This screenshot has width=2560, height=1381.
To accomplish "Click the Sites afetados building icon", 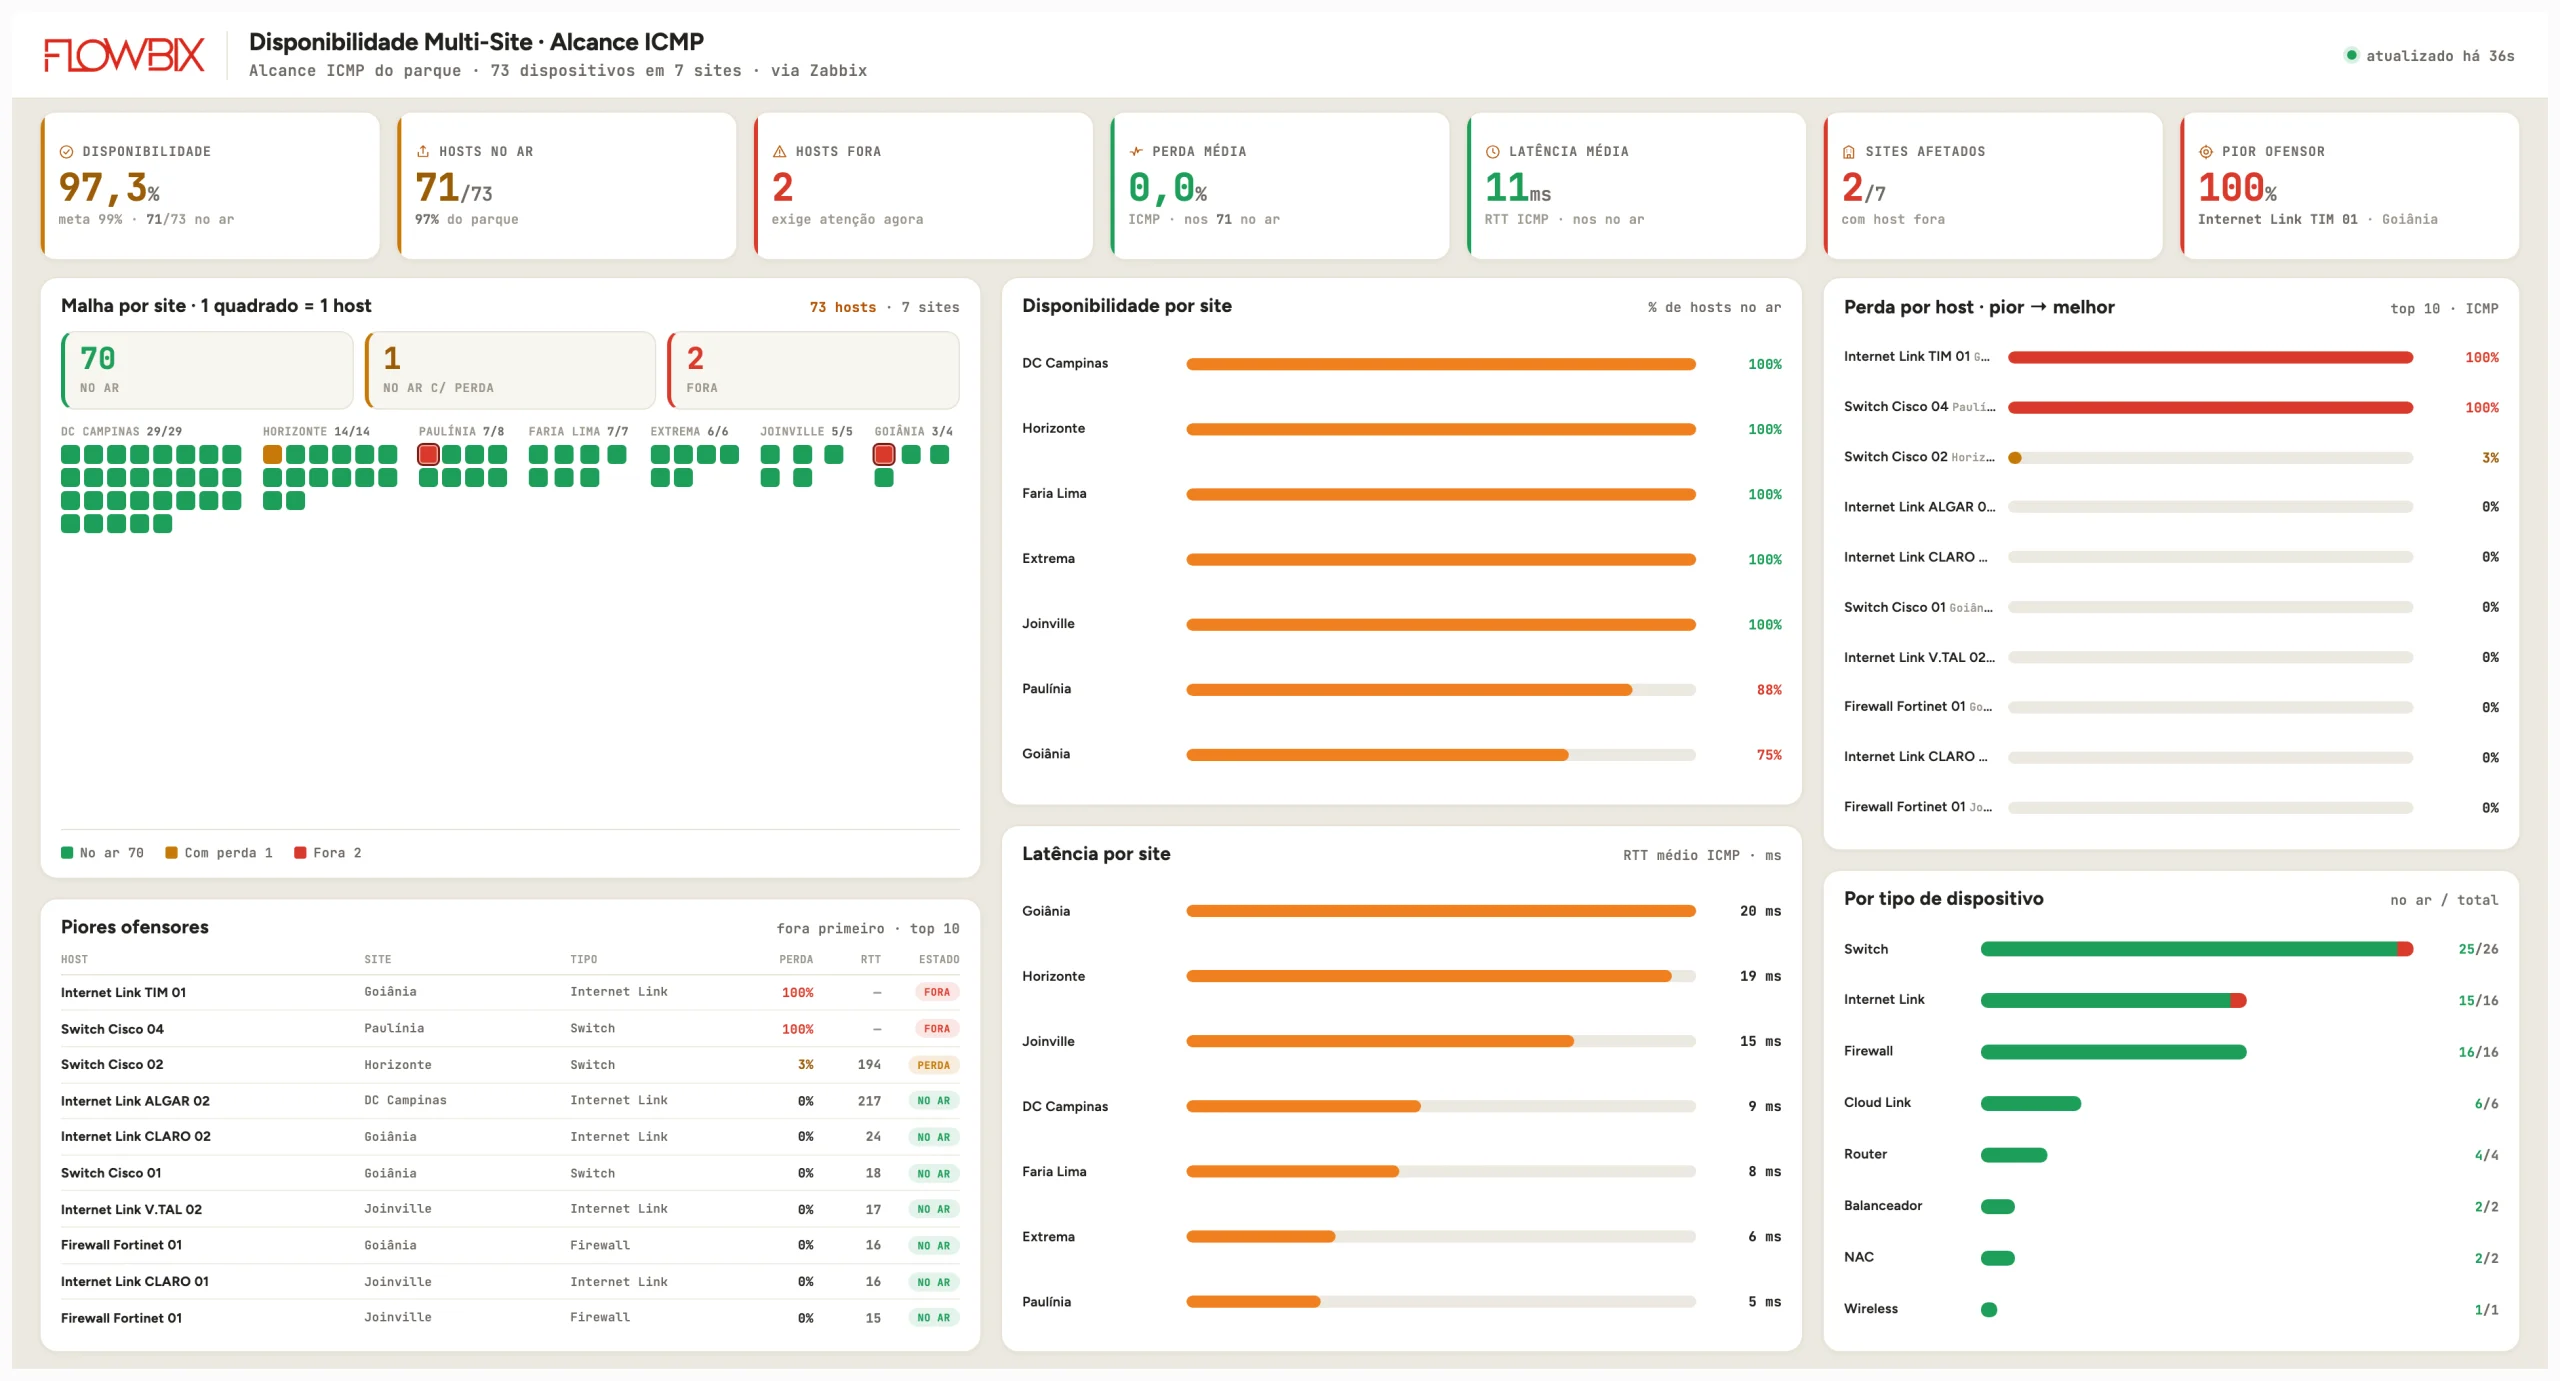I will pyautogui.click(x=1849, y=152).
